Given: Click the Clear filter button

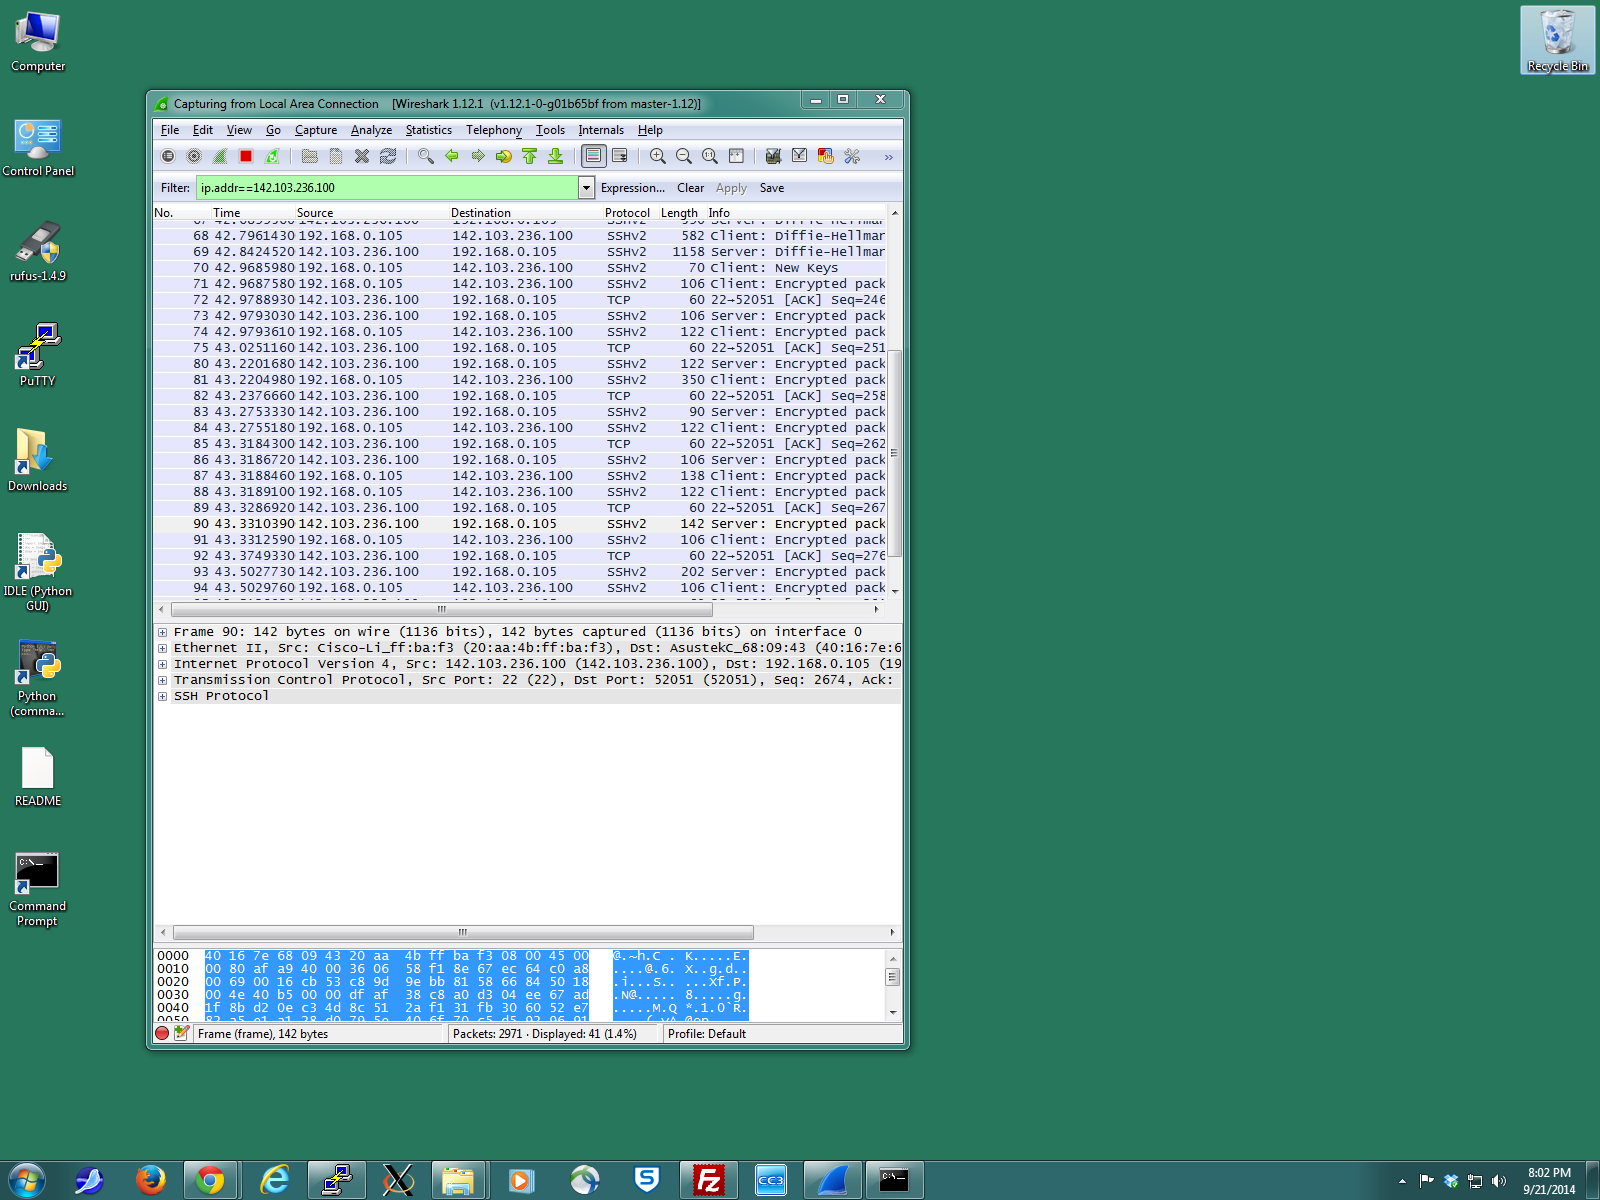Looking at the screenshot, I should (x=690, y=188).
